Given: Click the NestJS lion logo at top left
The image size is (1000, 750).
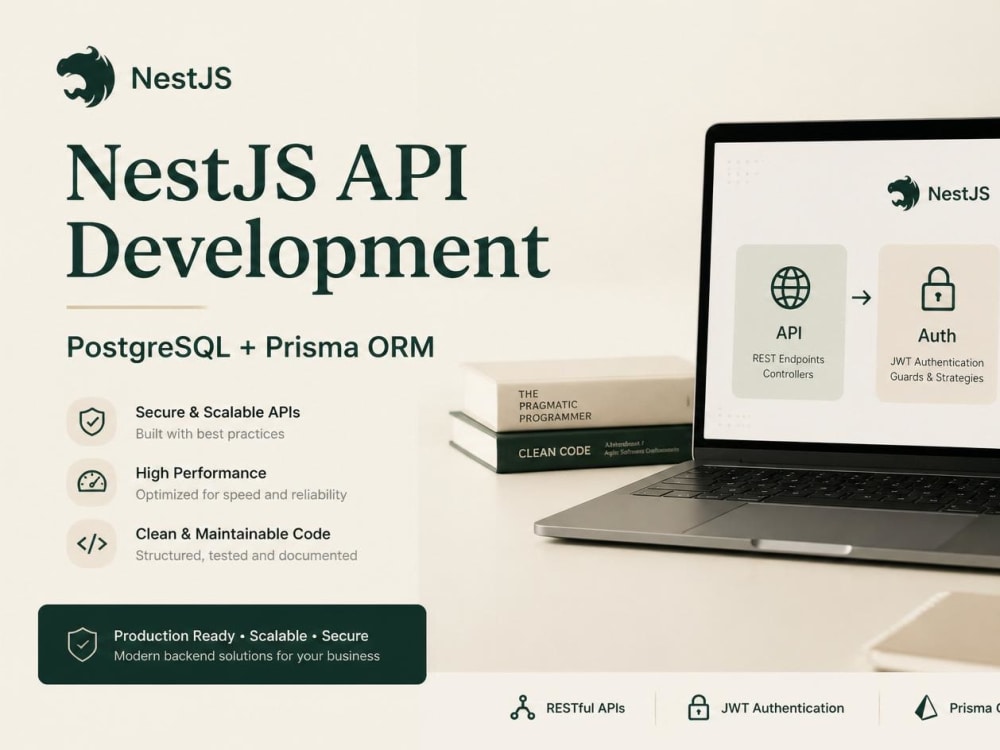Looking at the screenshot, I should click(85, 77).
